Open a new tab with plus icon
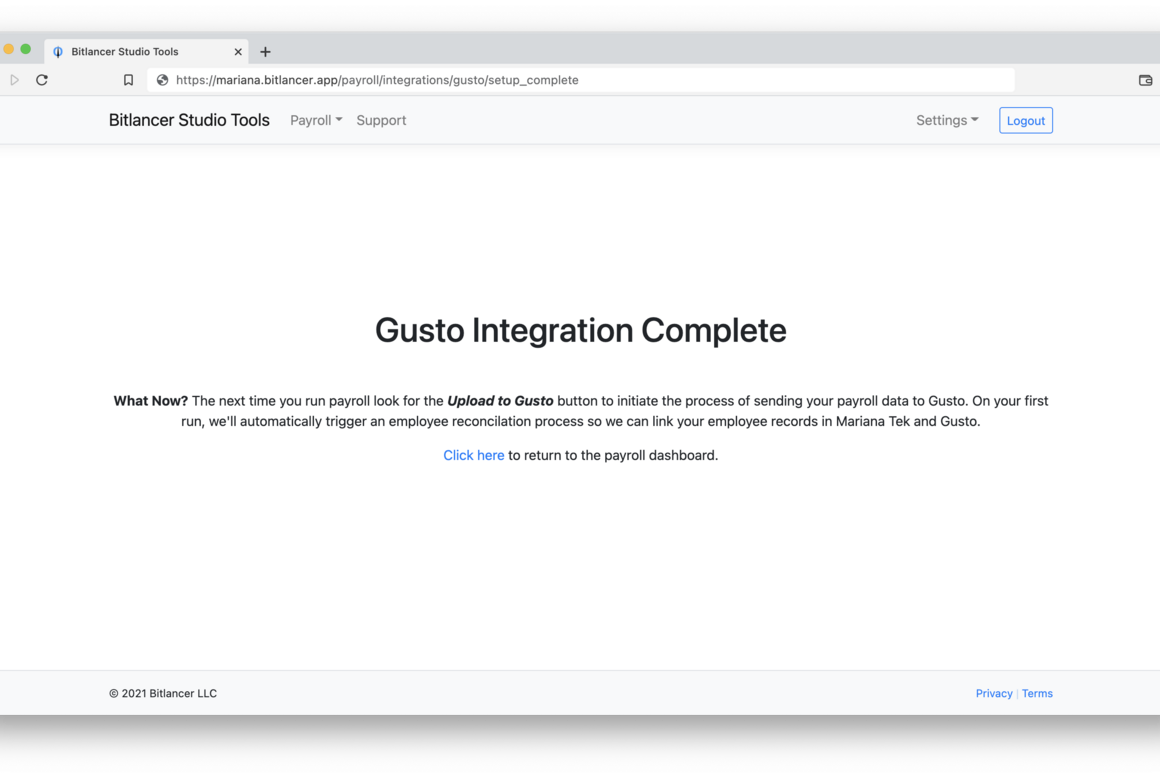The width and height of the screenshot is (1160, 778). click(x=266, y=52)
